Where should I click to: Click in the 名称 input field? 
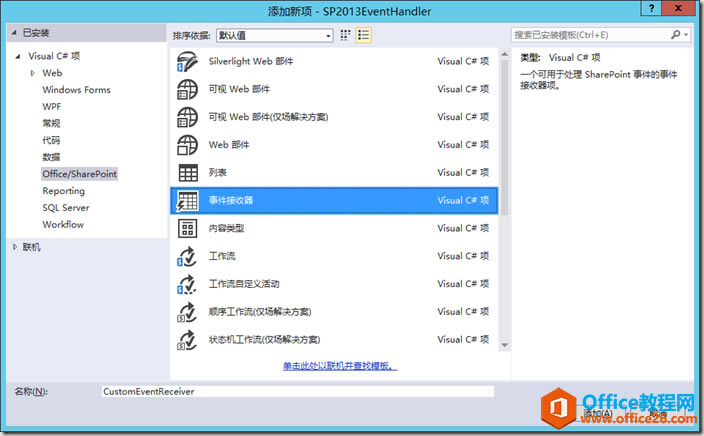[x=298, y=392]
